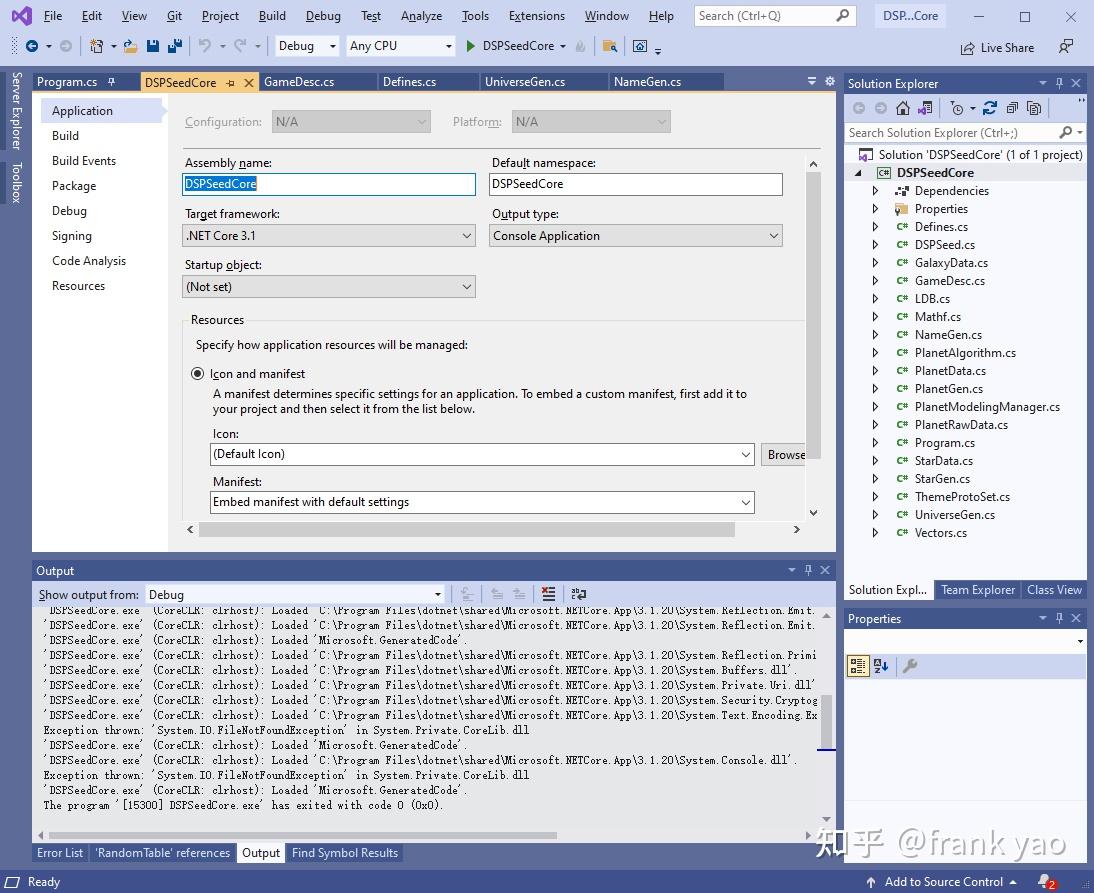Open the Any CPU platform dropdown
Image resolution: width=1094 pixels, height=893 pixels.
(x=400, y=46)
